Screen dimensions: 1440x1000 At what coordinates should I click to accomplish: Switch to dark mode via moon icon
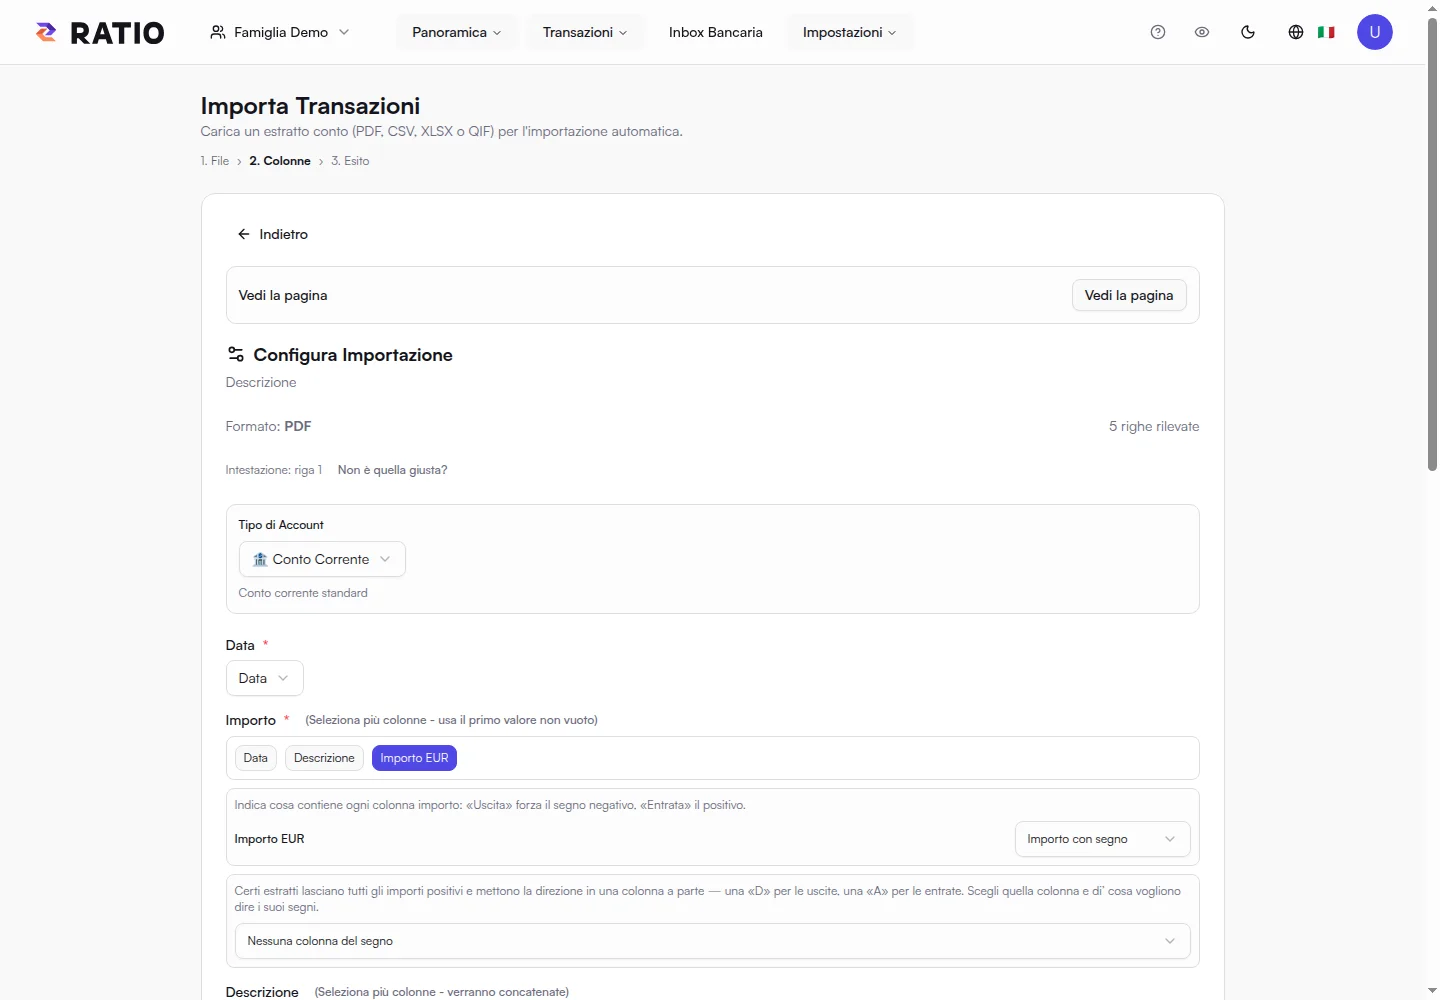(1248, 32)
